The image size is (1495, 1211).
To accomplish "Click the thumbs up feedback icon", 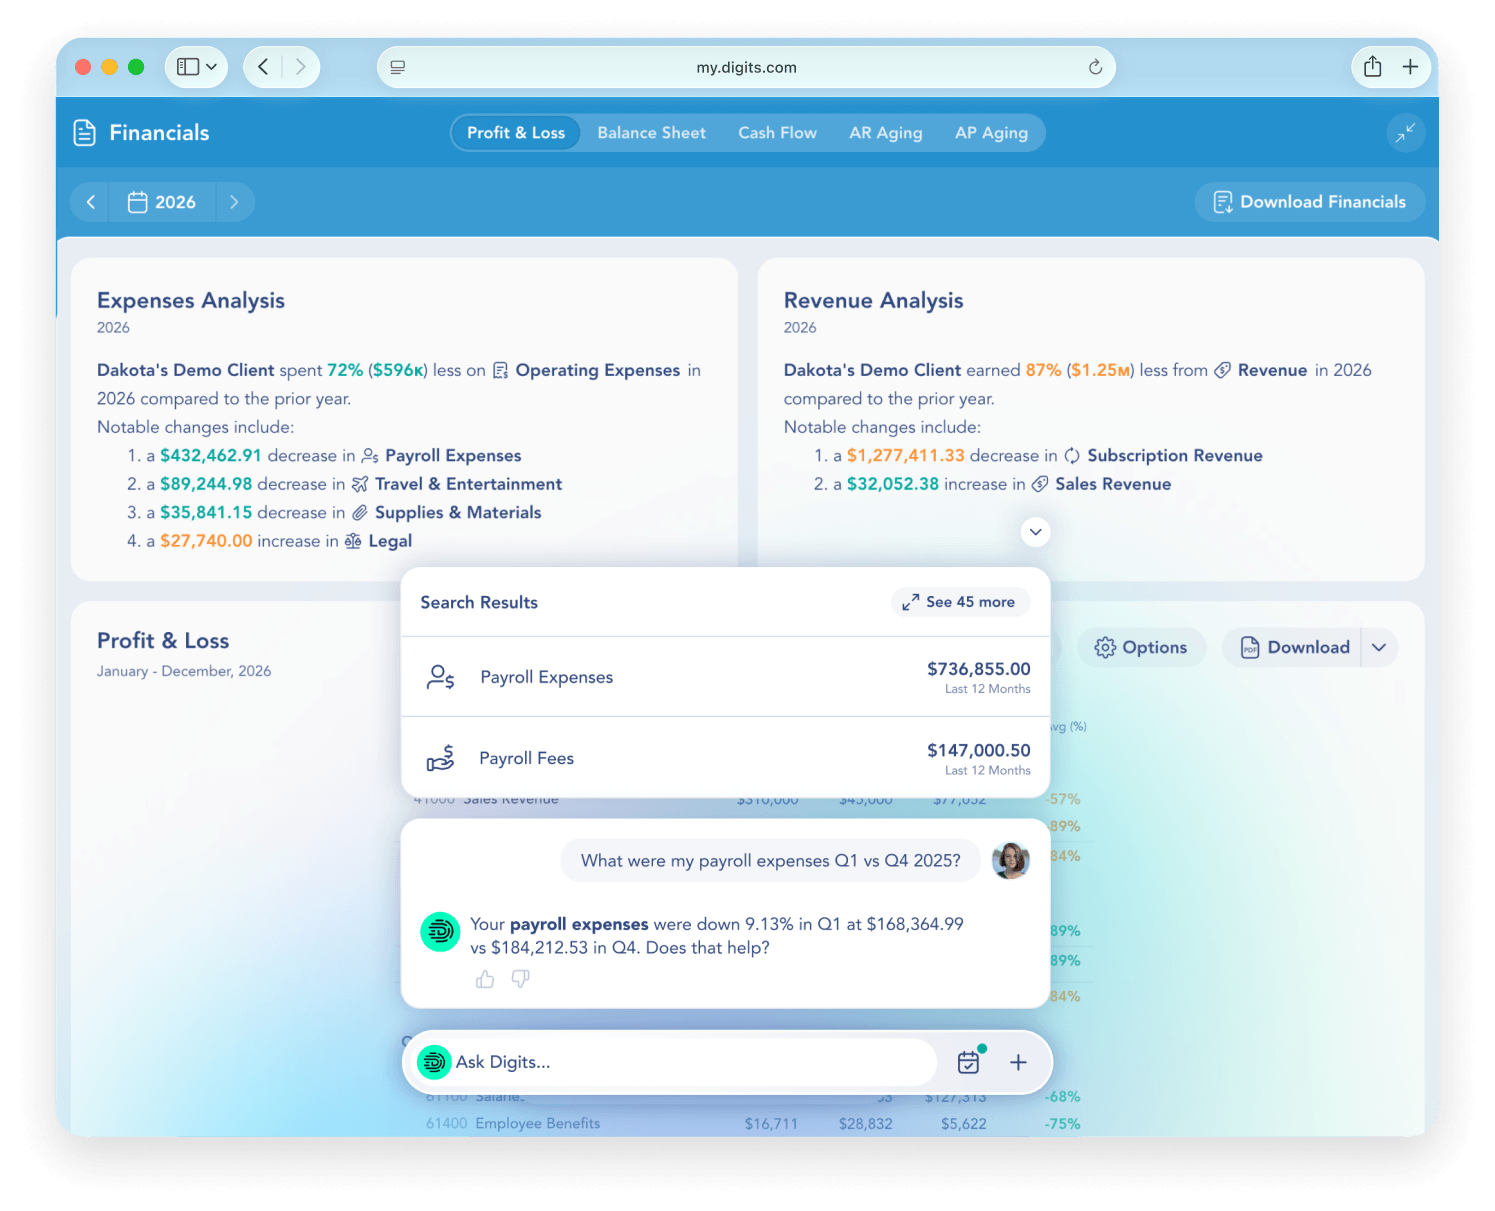I will coord(485,979).
